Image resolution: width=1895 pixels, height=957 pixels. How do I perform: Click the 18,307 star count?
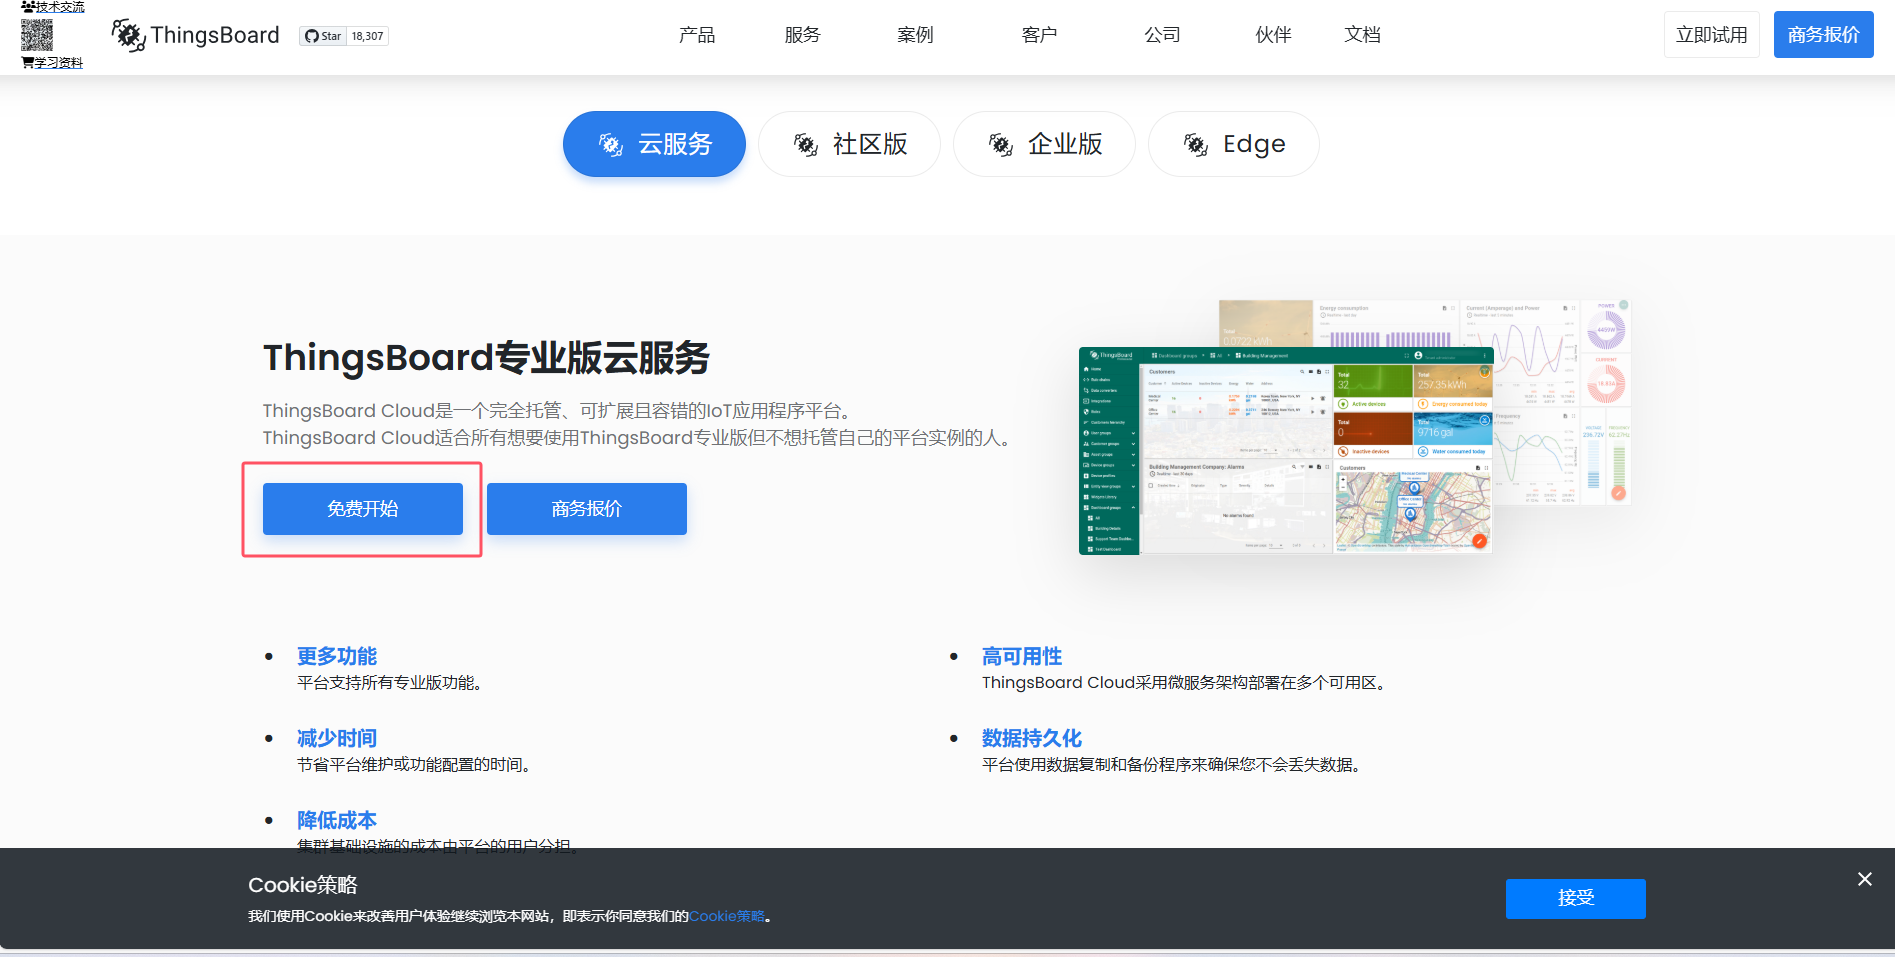click(367, 36)
